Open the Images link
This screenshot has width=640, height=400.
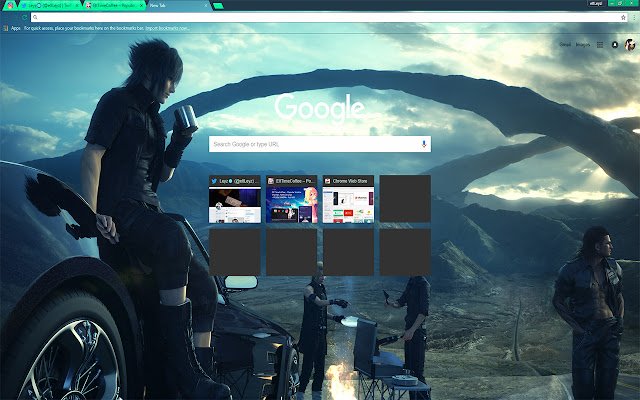[x=583, y=44]
